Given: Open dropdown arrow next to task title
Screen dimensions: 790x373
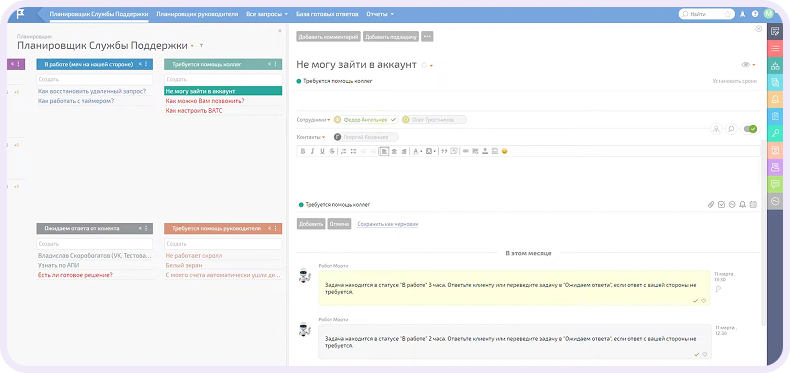Looking at the screenshot, I should click(x=431, y=66).
